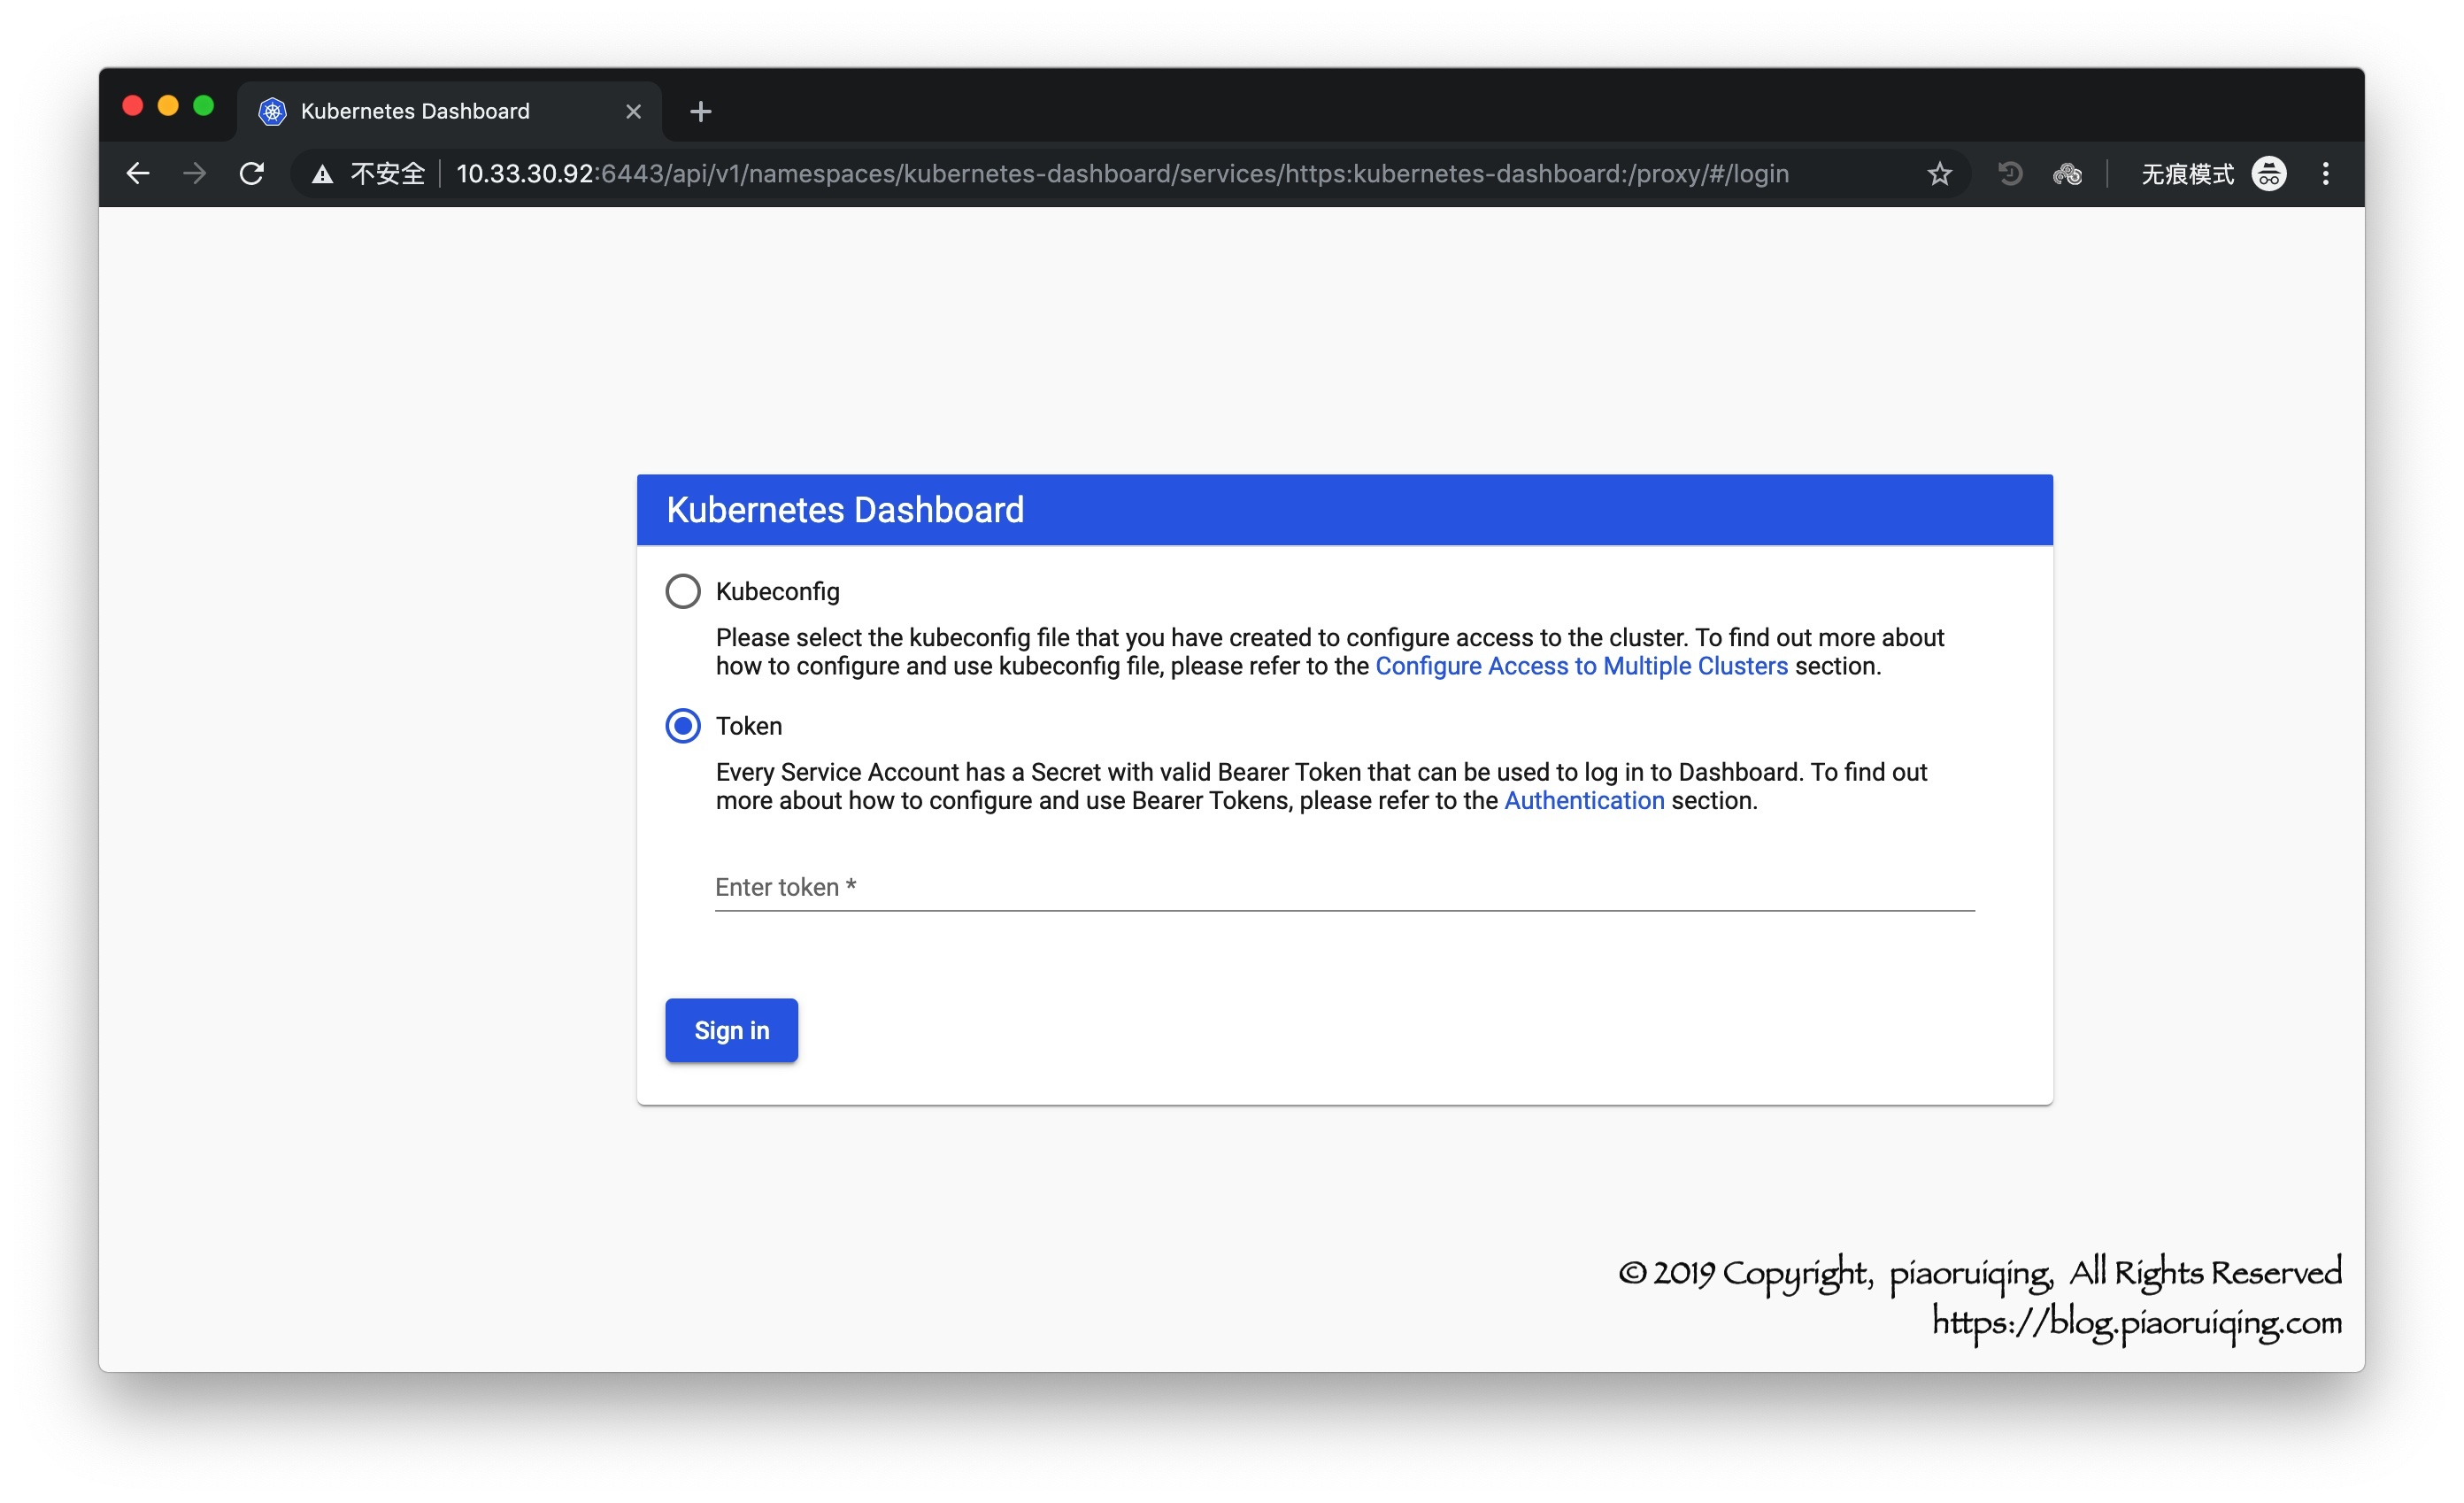This screenshot has width=2464, height=1503.
Task: Click the address bar URL
Action: [x=1122, y=174]
